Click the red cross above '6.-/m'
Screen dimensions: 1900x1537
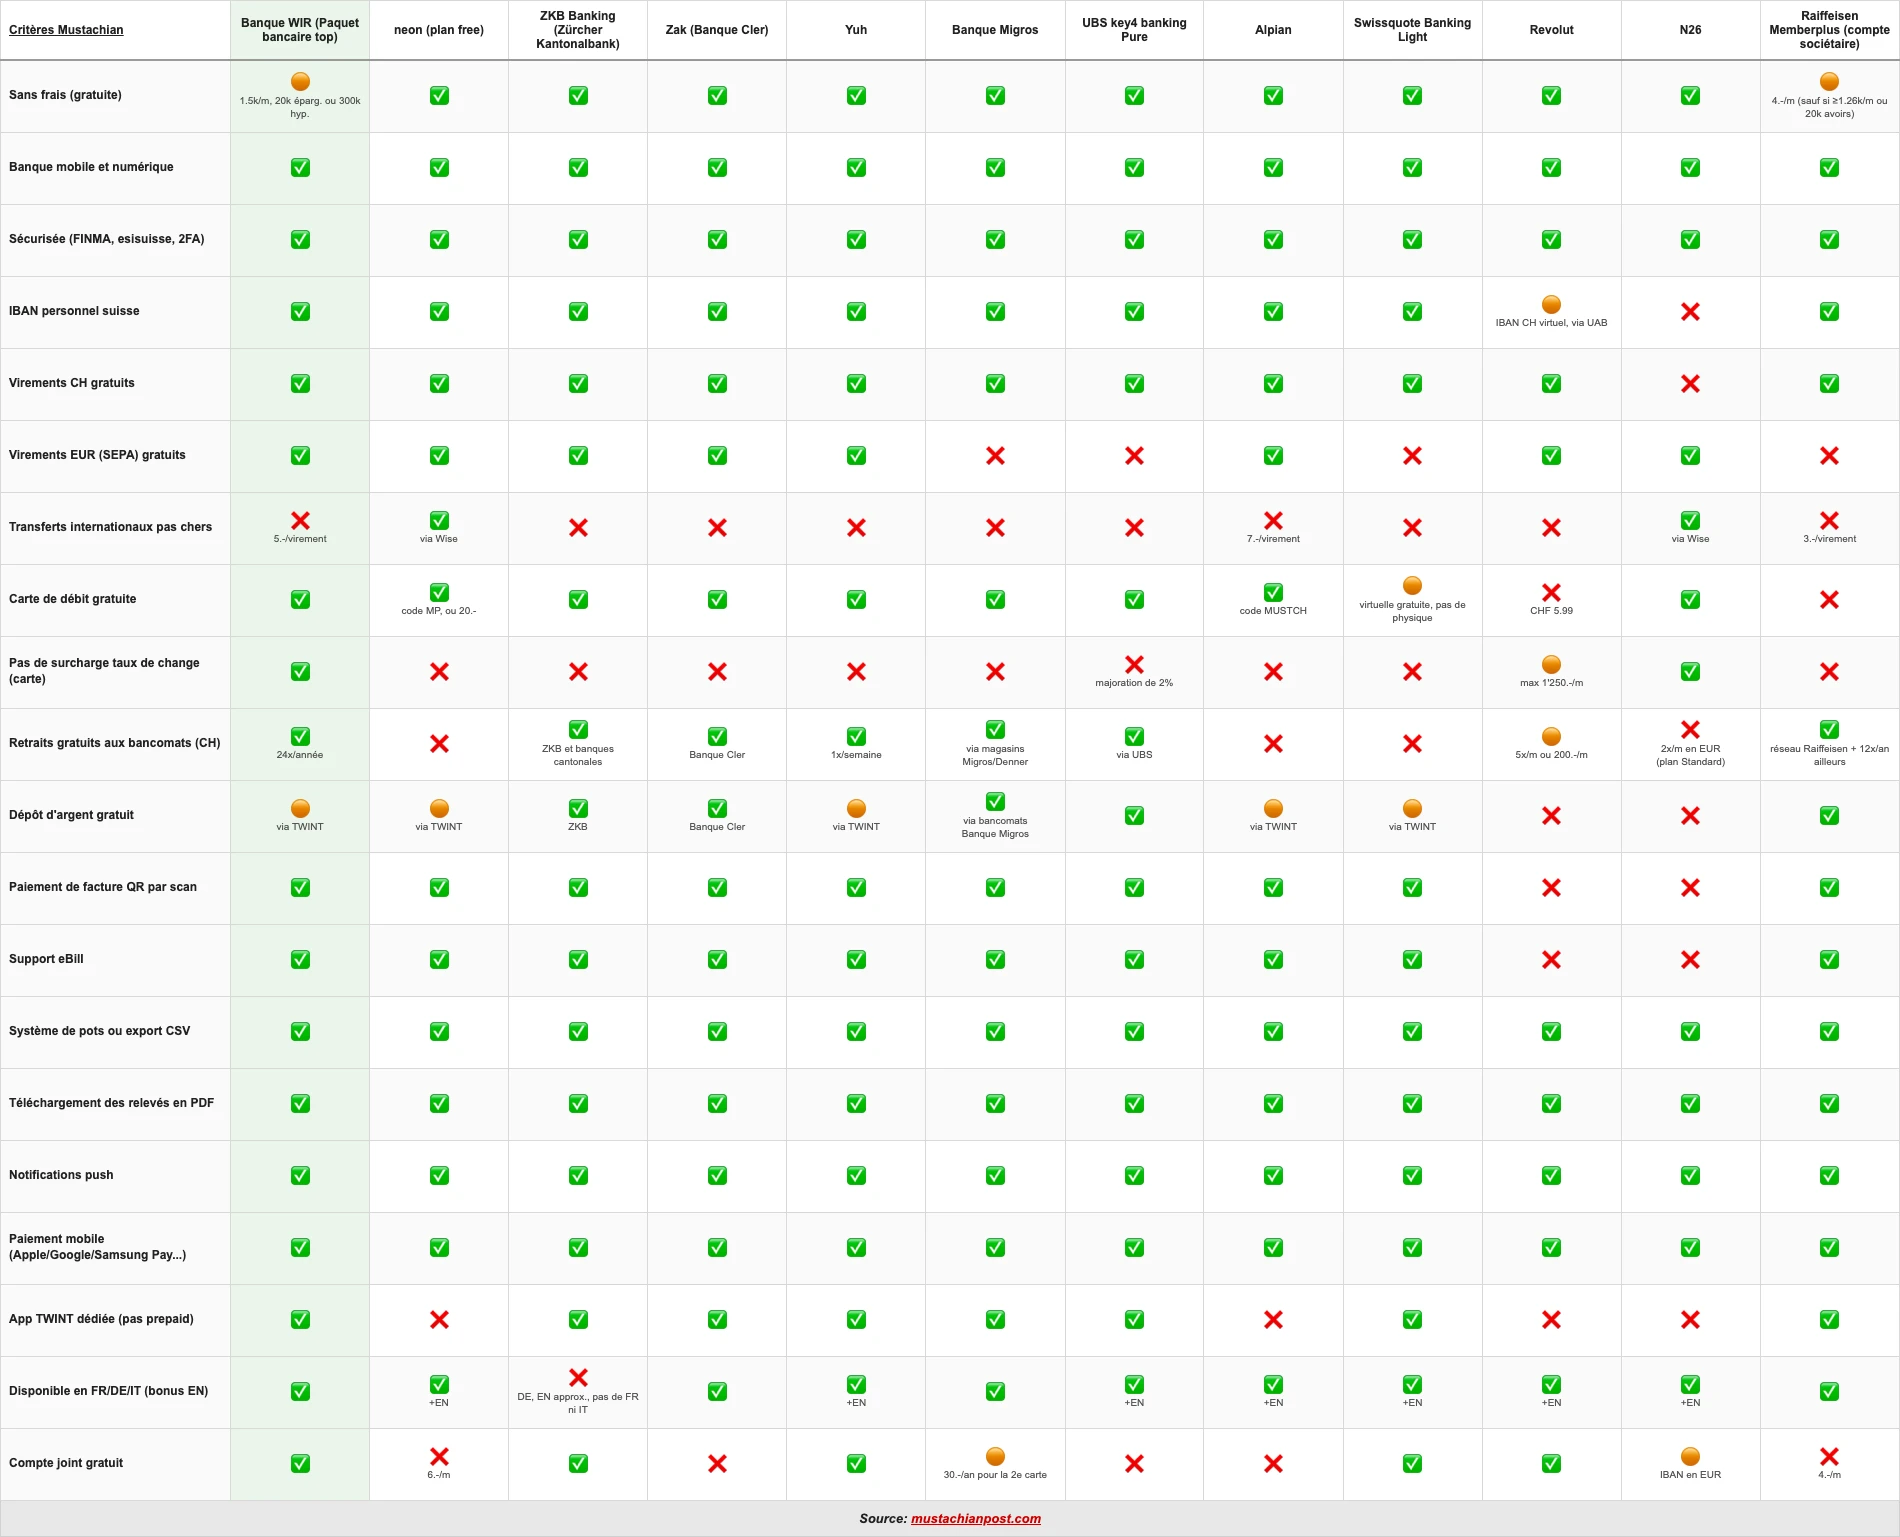(x=439, y=1457)
